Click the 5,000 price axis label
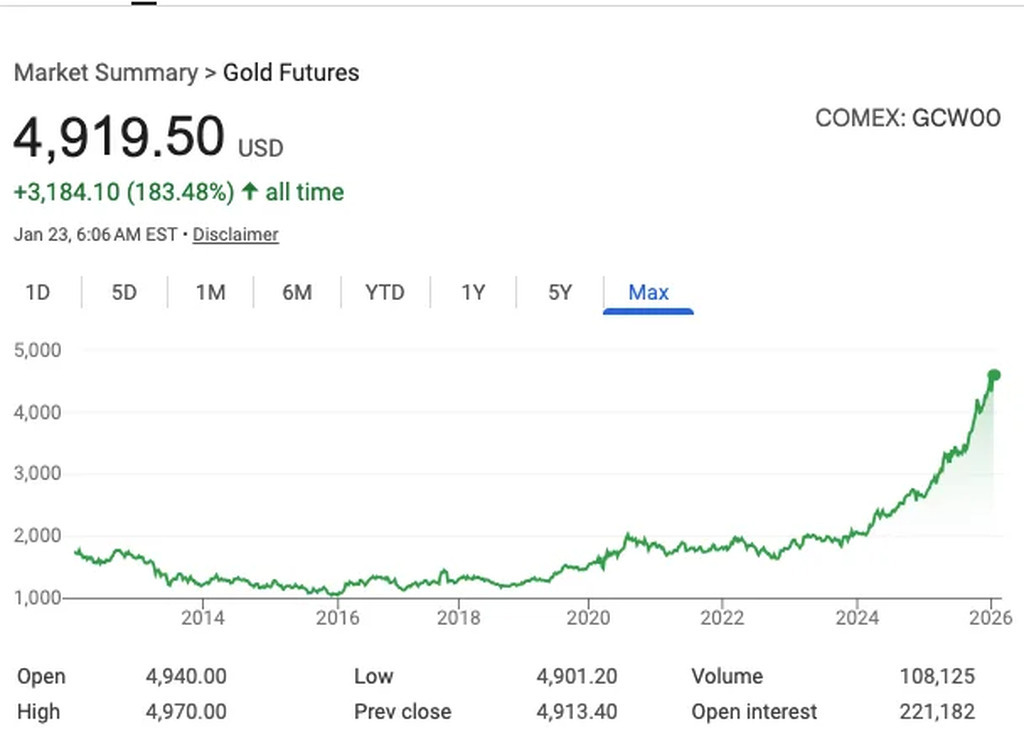This screenshot has height=734, width=1024. 38,351
